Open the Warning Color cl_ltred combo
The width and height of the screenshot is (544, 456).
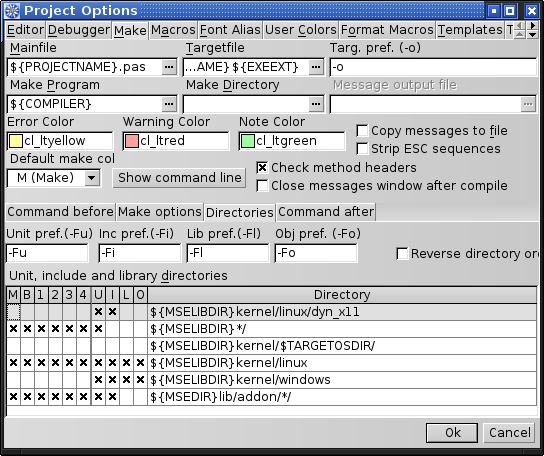click(x=176, y=141)
